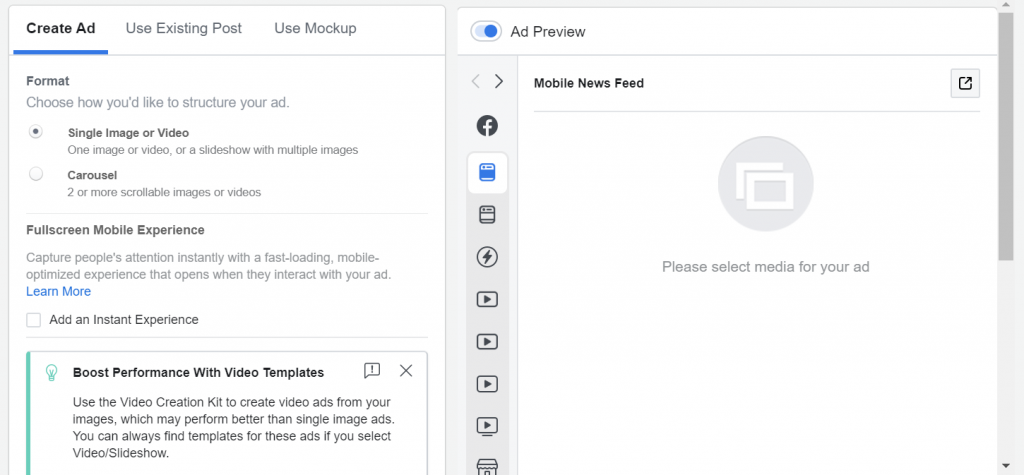Click the scrollbar up arrow
Image resolution: width=1024 pixels, height=475 pixels.
[1006, 5]
